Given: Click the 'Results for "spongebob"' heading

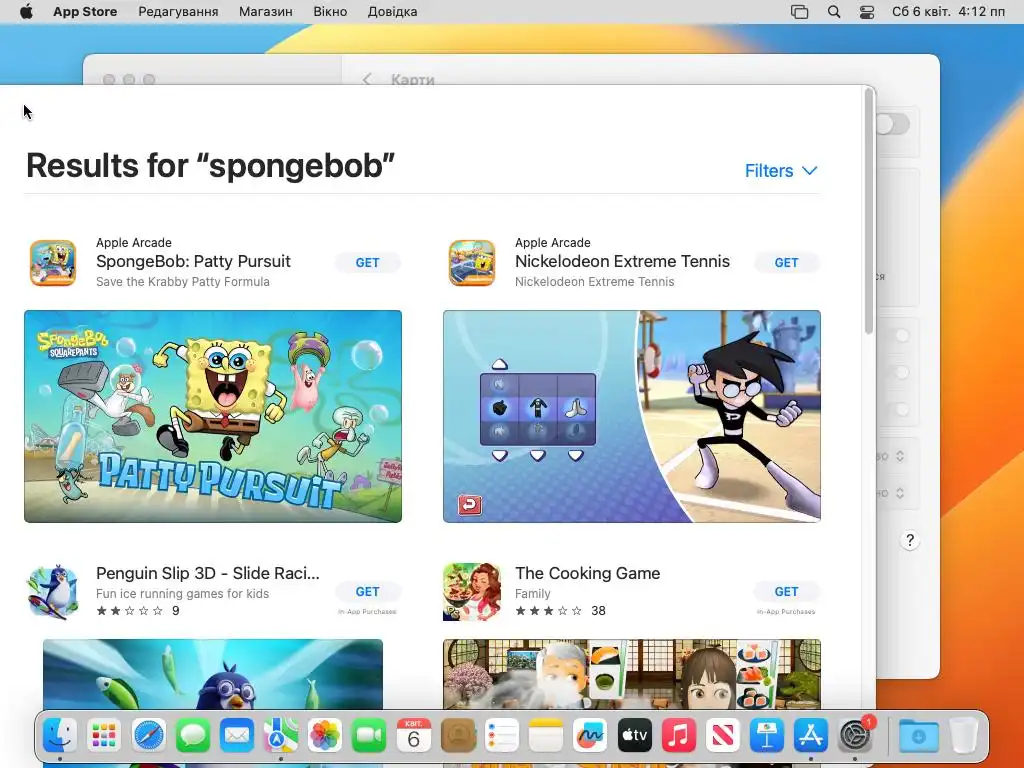Looking at the screenshot, I should 210,165.
